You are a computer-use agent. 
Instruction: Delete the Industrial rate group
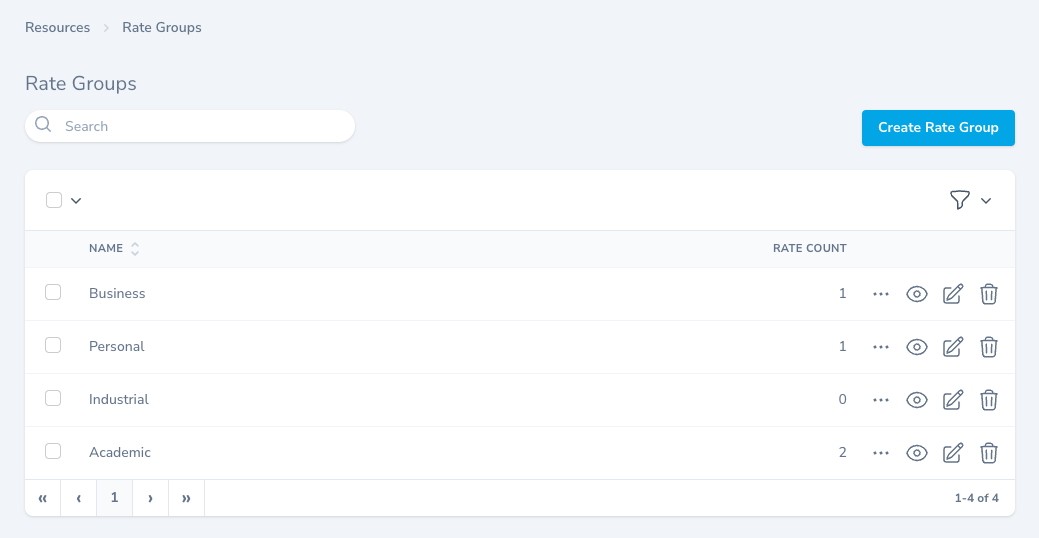988,400
